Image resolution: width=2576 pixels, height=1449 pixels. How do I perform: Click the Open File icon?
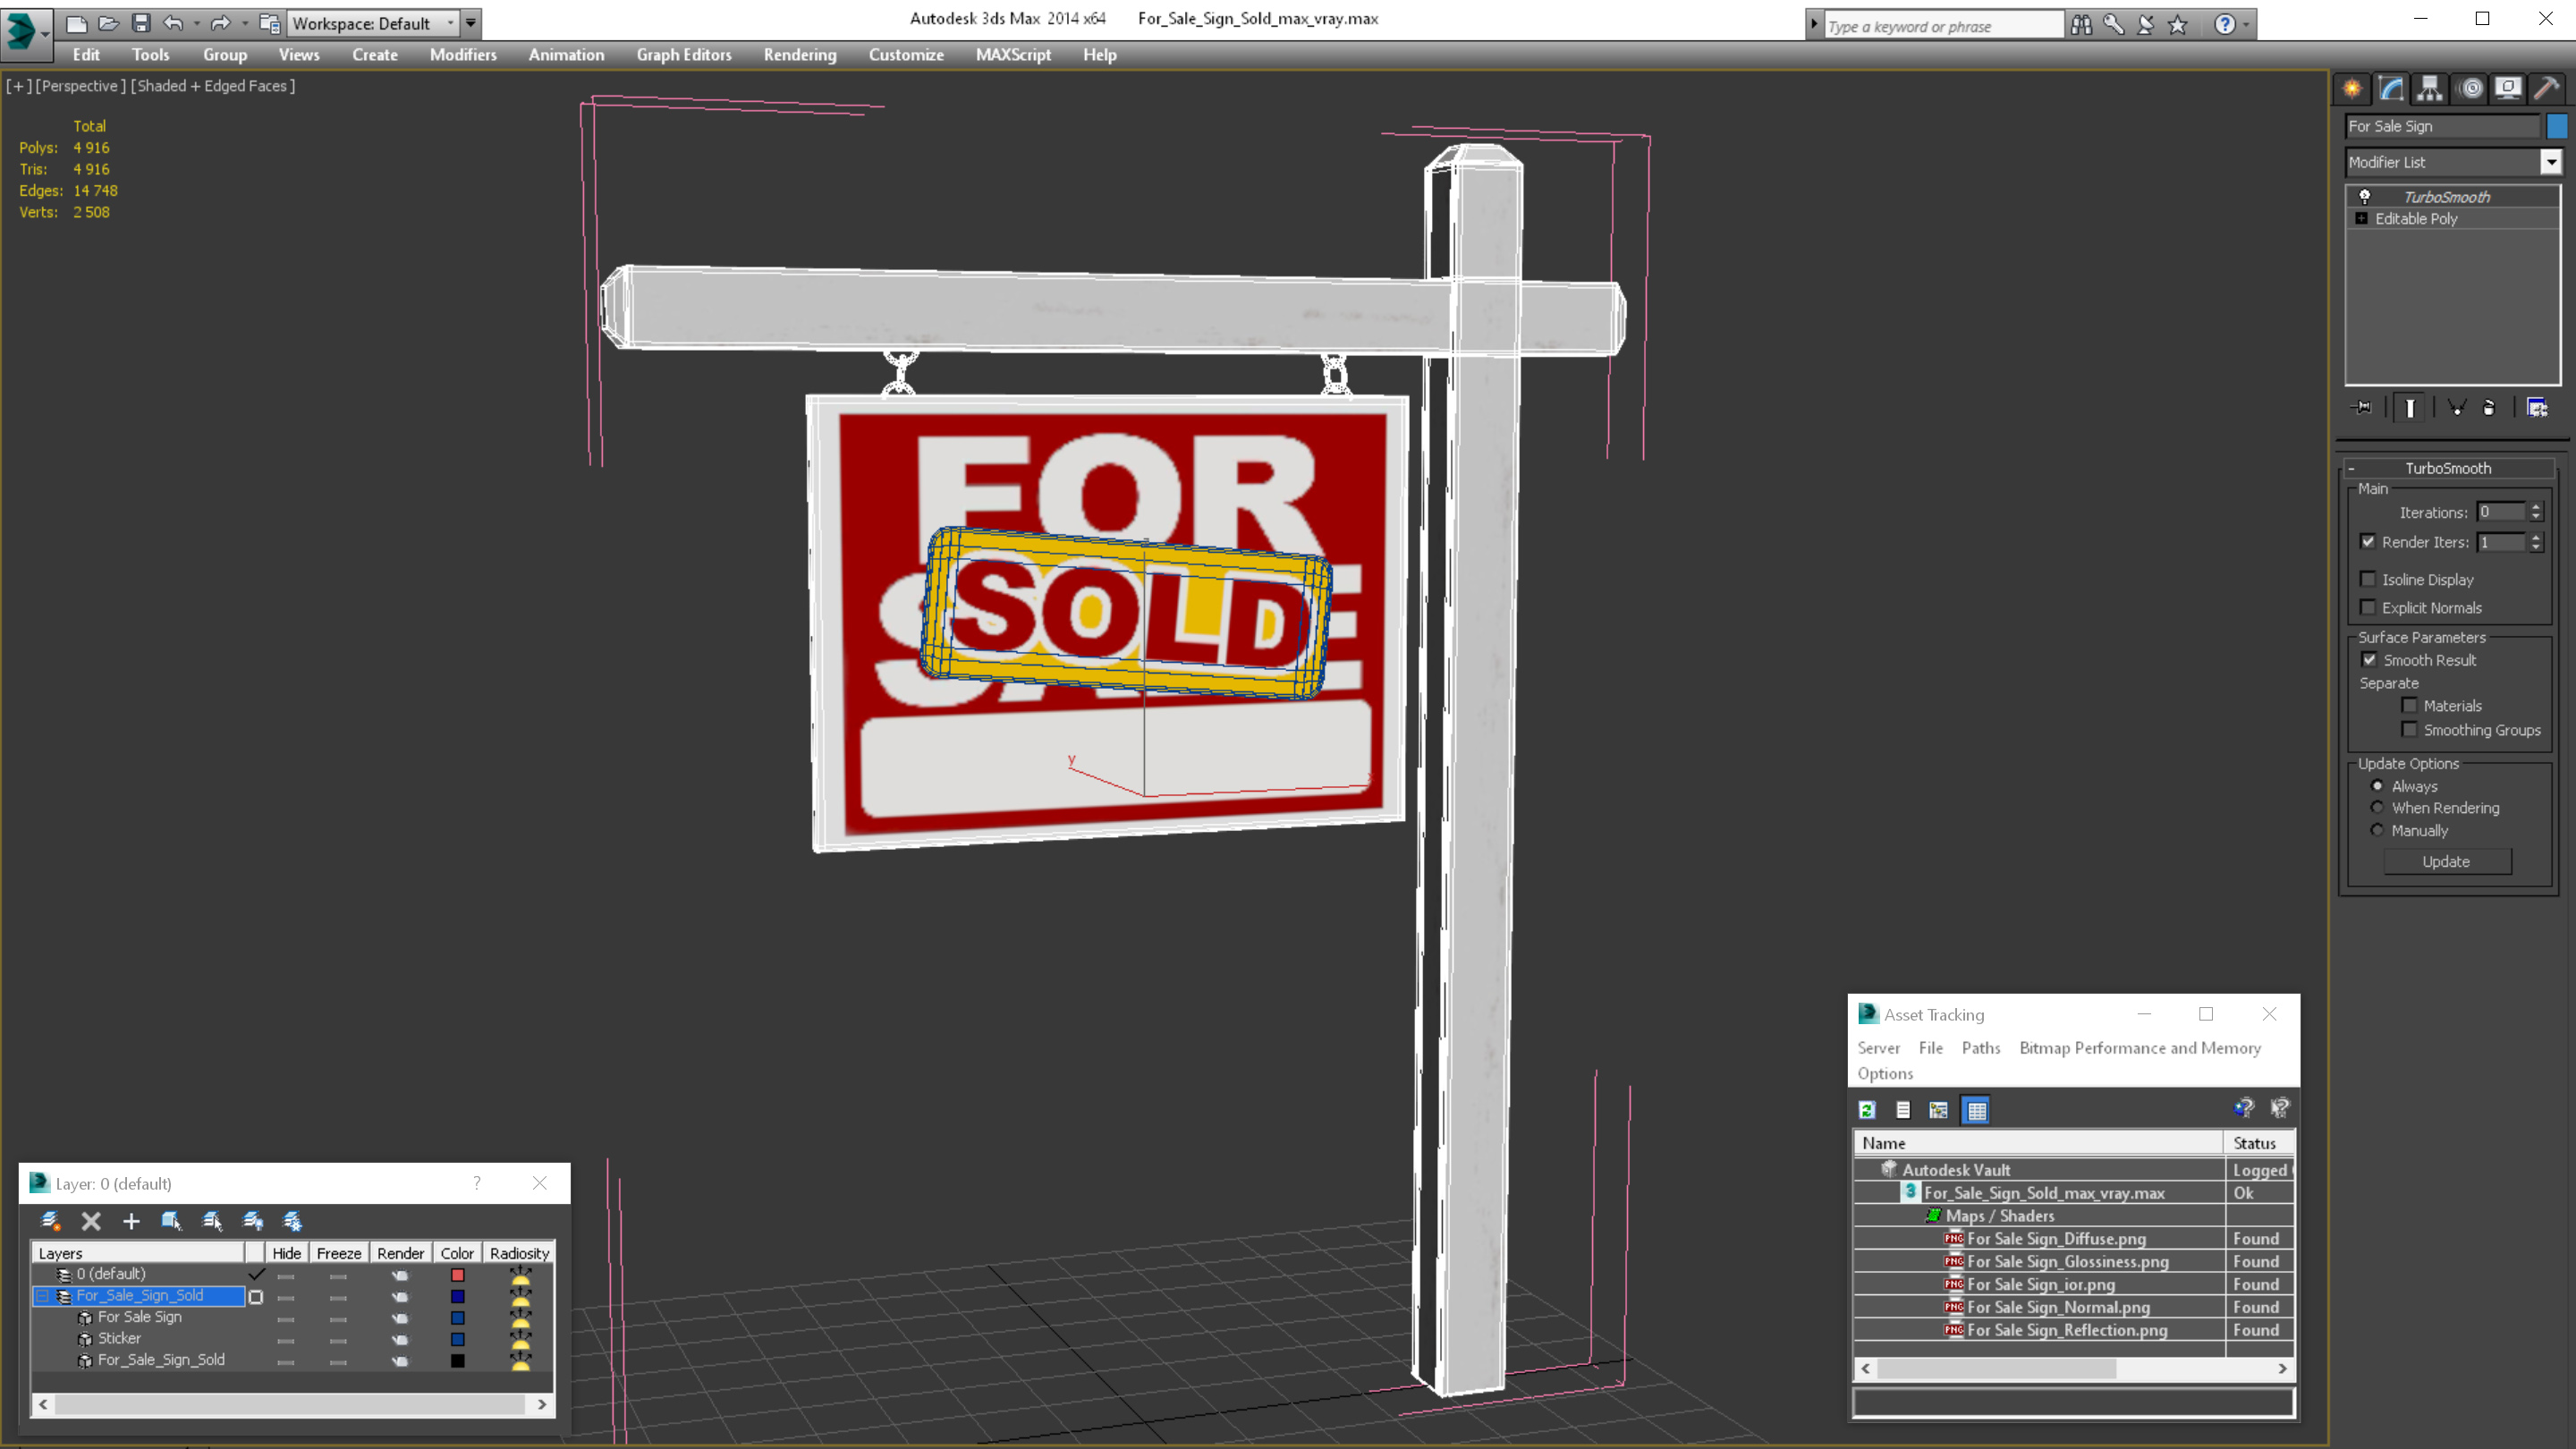tap(108, 23)
